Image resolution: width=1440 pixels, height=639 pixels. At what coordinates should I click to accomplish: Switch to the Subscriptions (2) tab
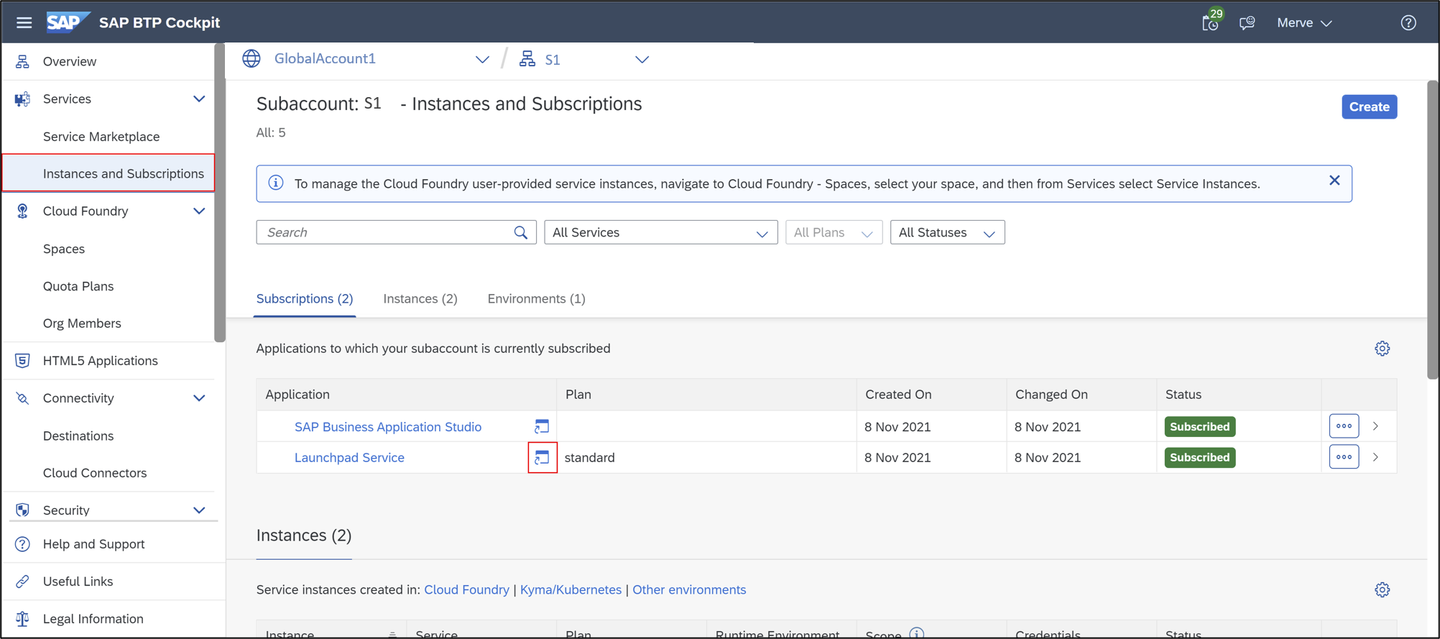[305, 299]
